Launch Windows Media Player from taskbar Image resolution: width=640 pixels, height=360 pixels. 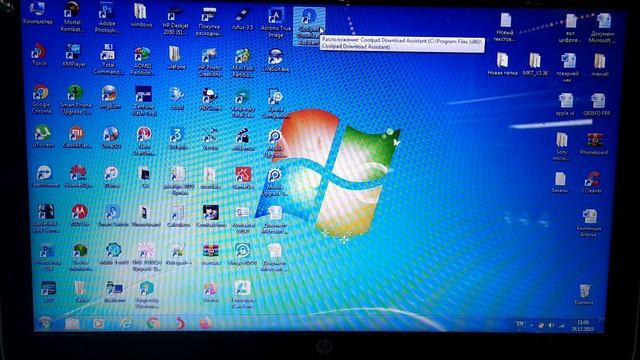(98, 324)
